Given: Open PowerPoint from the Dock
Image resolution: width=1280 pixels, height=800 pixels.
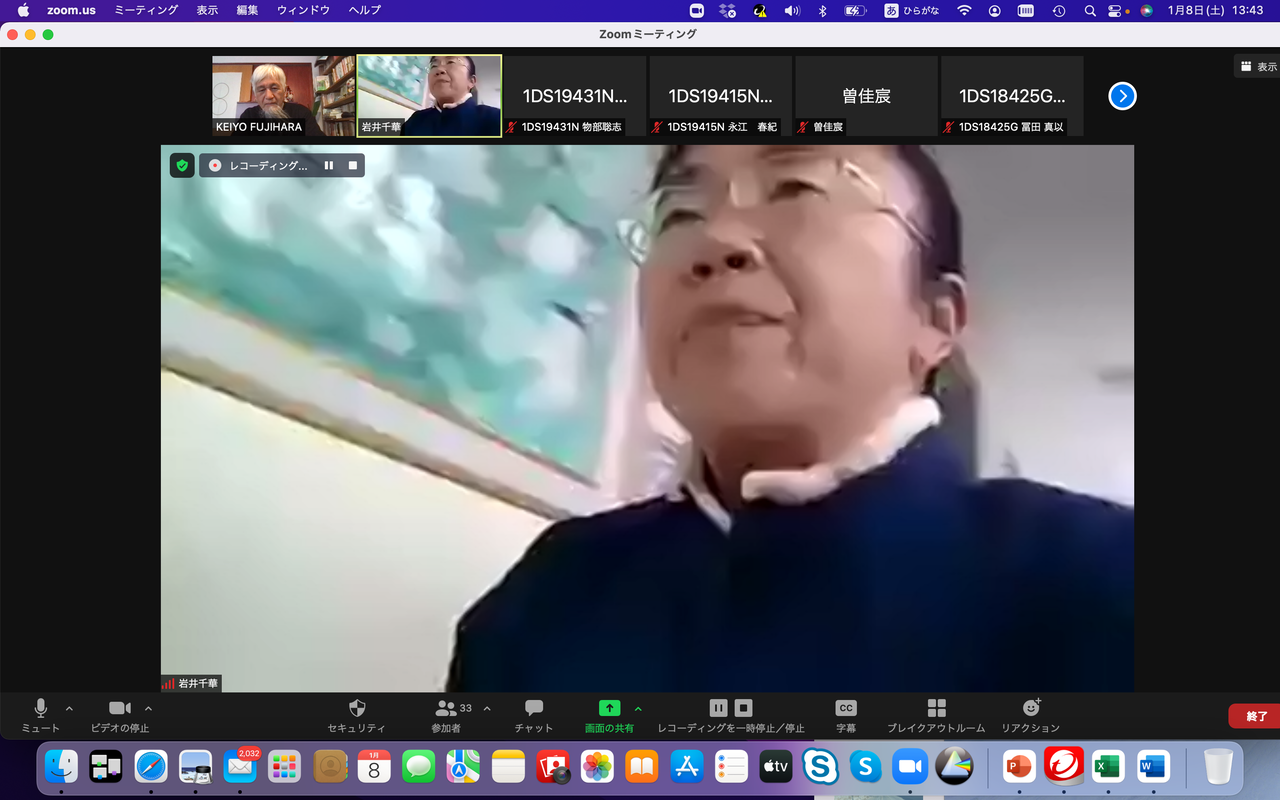Looking at the screenshot, I should pyautogui.click(x=1019, y=767).
